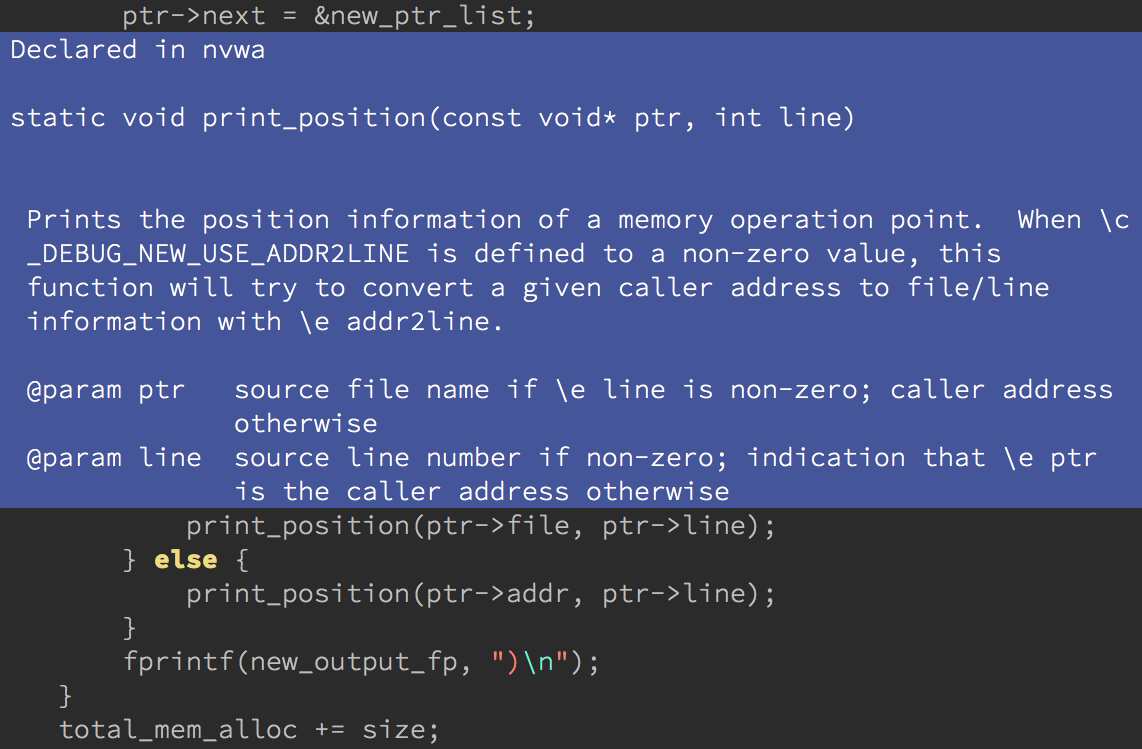Click the total_mem_alloc variable
The image size is (1142, 749).
pos(178,730)
